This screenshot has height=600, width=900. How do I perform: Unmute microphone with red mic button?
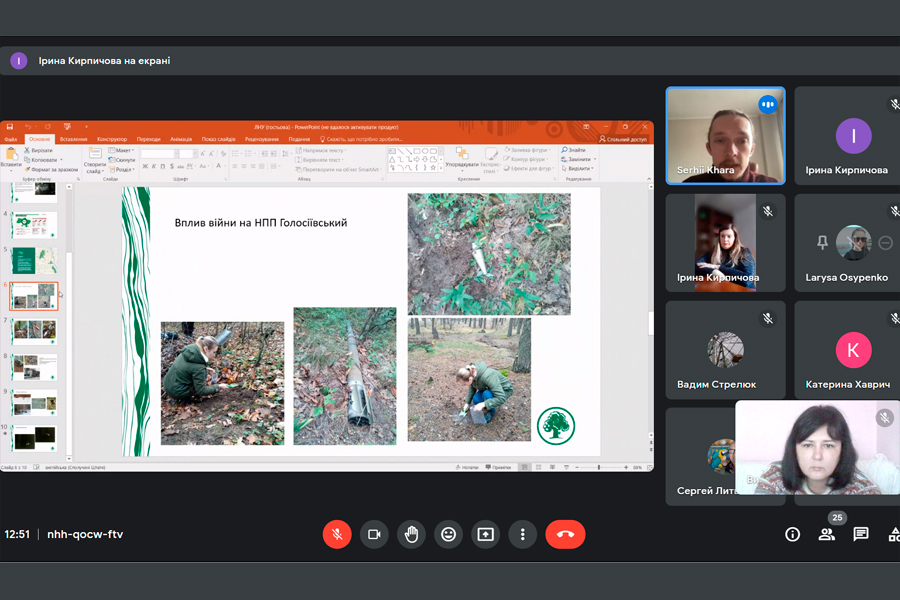[337, 535]
